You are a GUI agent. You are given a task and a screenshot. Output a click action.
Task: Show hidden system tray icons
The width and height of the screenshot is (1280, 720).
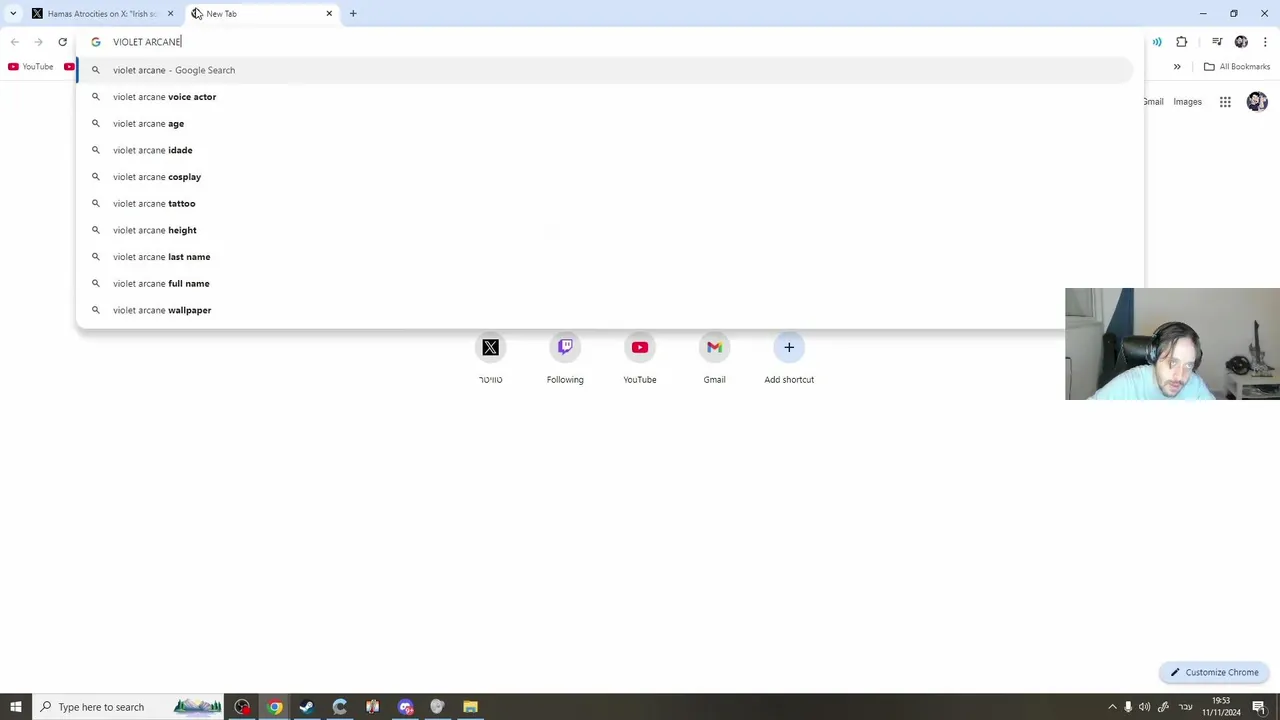click(1112, 707)
